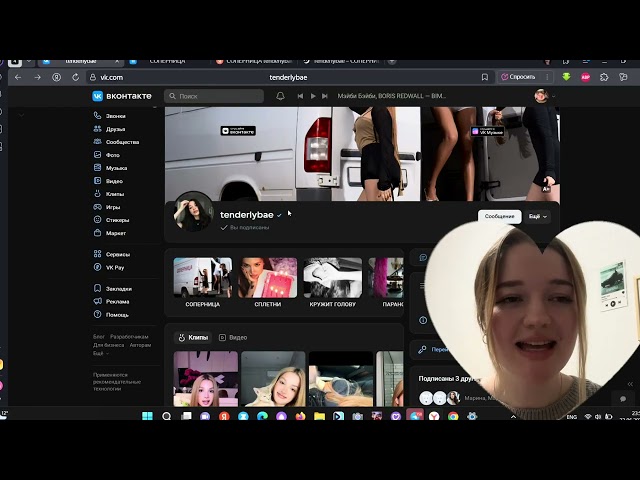Click the Сообщение button
640x480 pixels.
point(500,216)
